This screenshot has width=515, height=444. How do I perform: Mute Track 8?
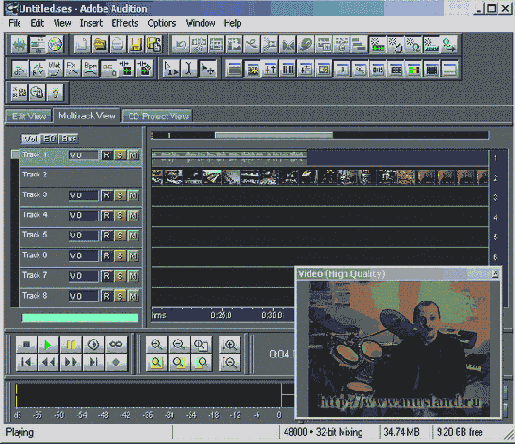(133, 296)
